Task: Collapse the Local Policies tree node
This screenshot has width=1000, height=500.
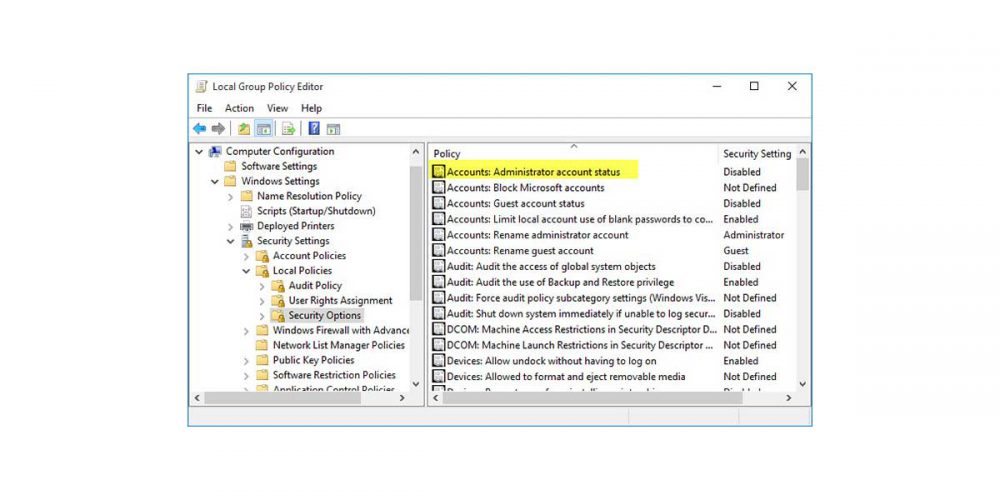Action: pos(247,271)
